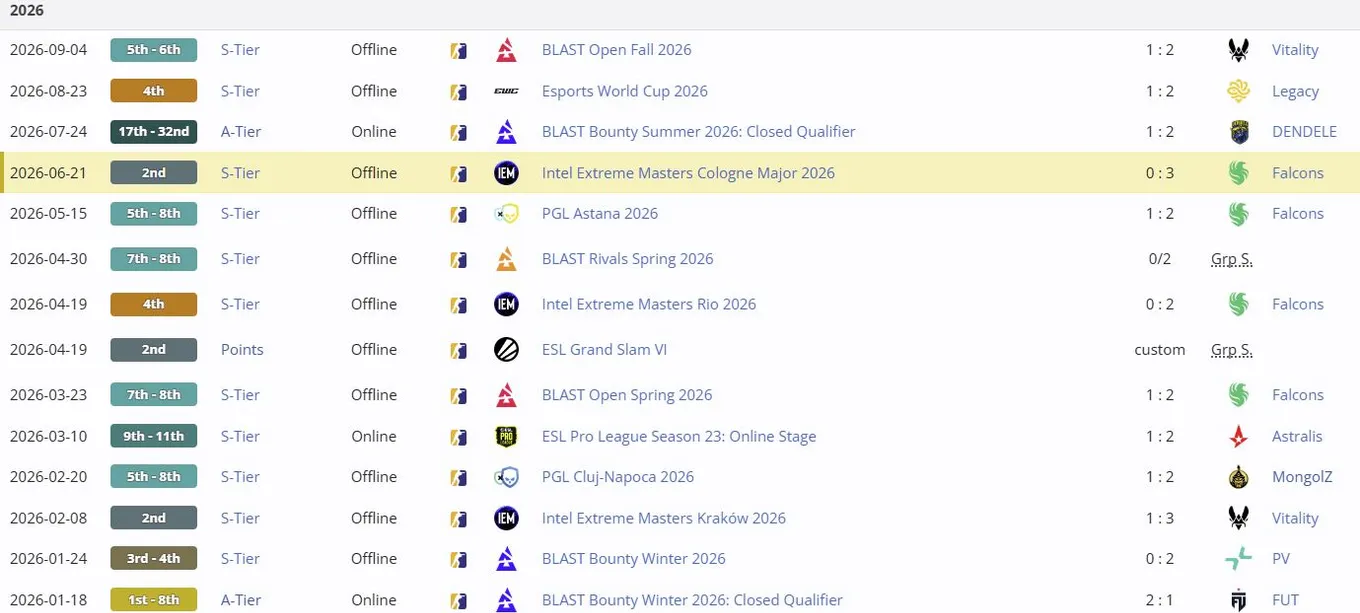Open Astralis team link
Screen dimensions: 1360x613
[1297, 437]
